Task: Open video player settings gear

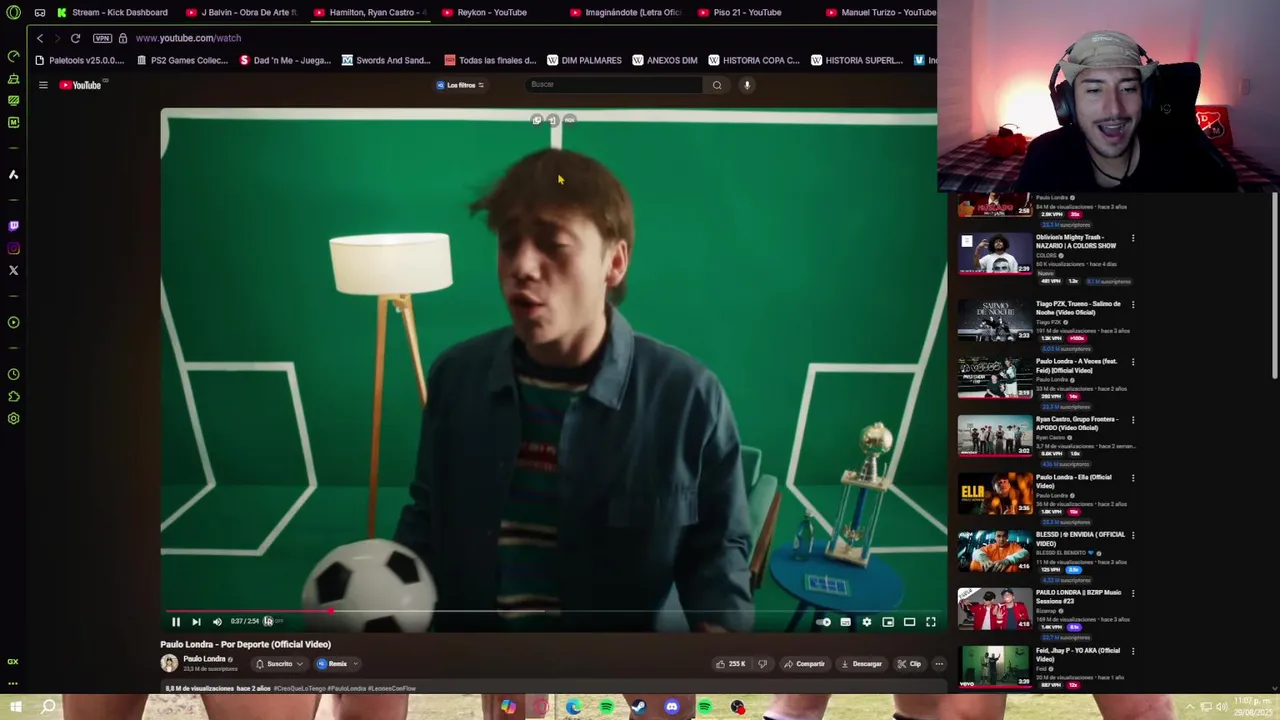Action: pos(867,622)
